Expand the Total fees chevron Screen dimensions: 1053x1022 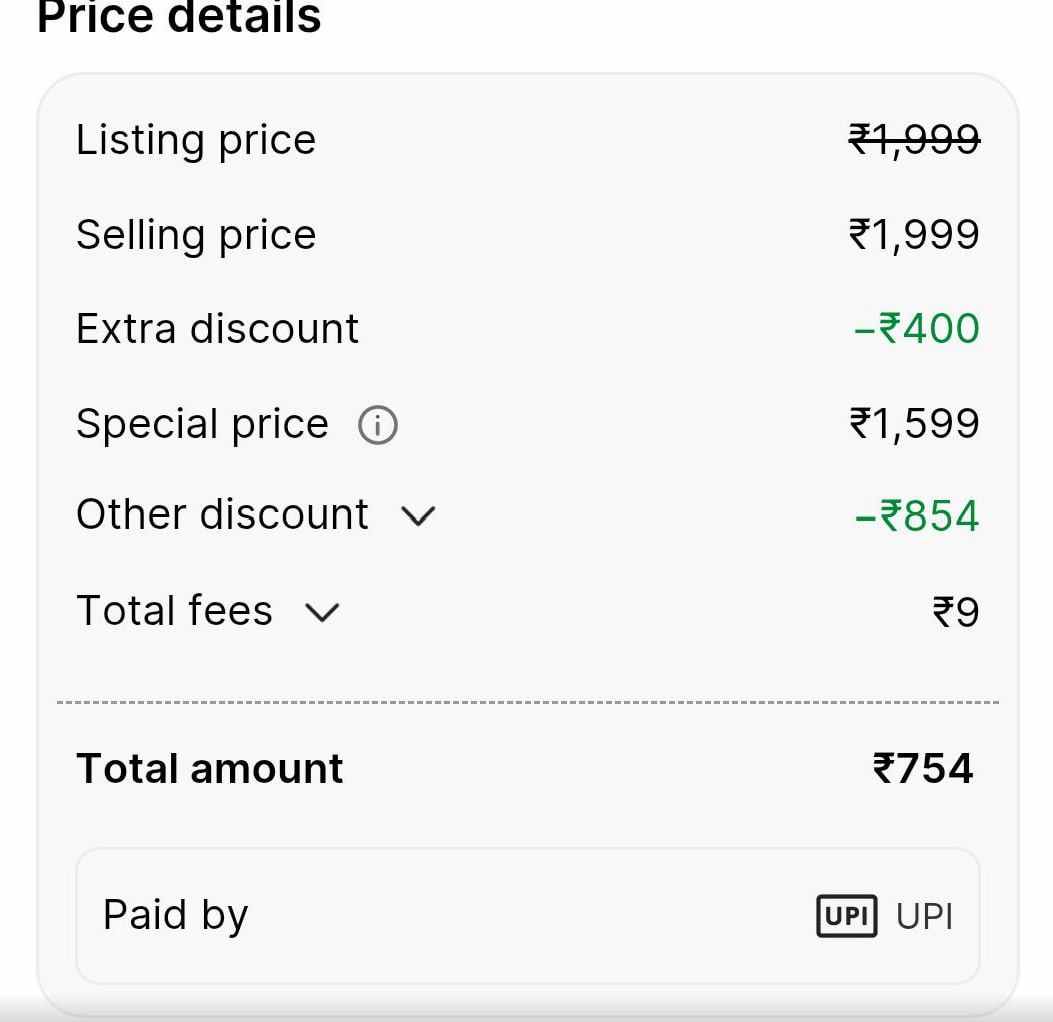pos(322,612)
